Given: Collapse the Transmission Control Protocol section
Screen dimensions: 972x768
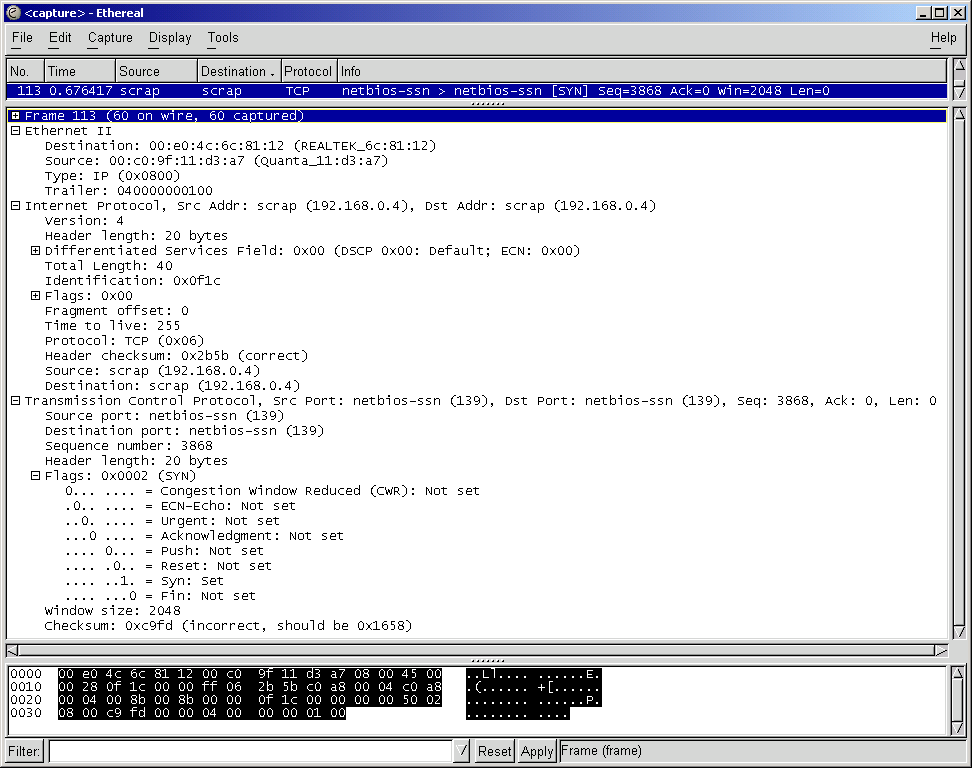Looking at the screenshot, I should tap(16, 401).
